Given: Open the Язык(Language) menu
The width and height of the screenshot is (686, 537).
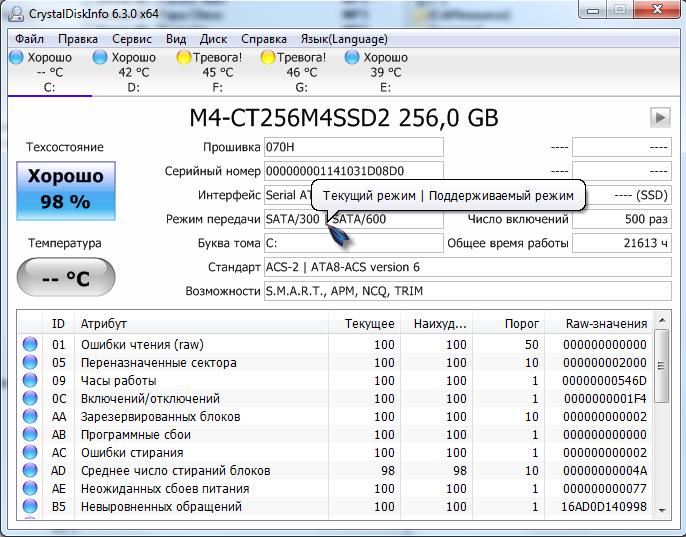Looking at the screenshot, I should [346, 38].
